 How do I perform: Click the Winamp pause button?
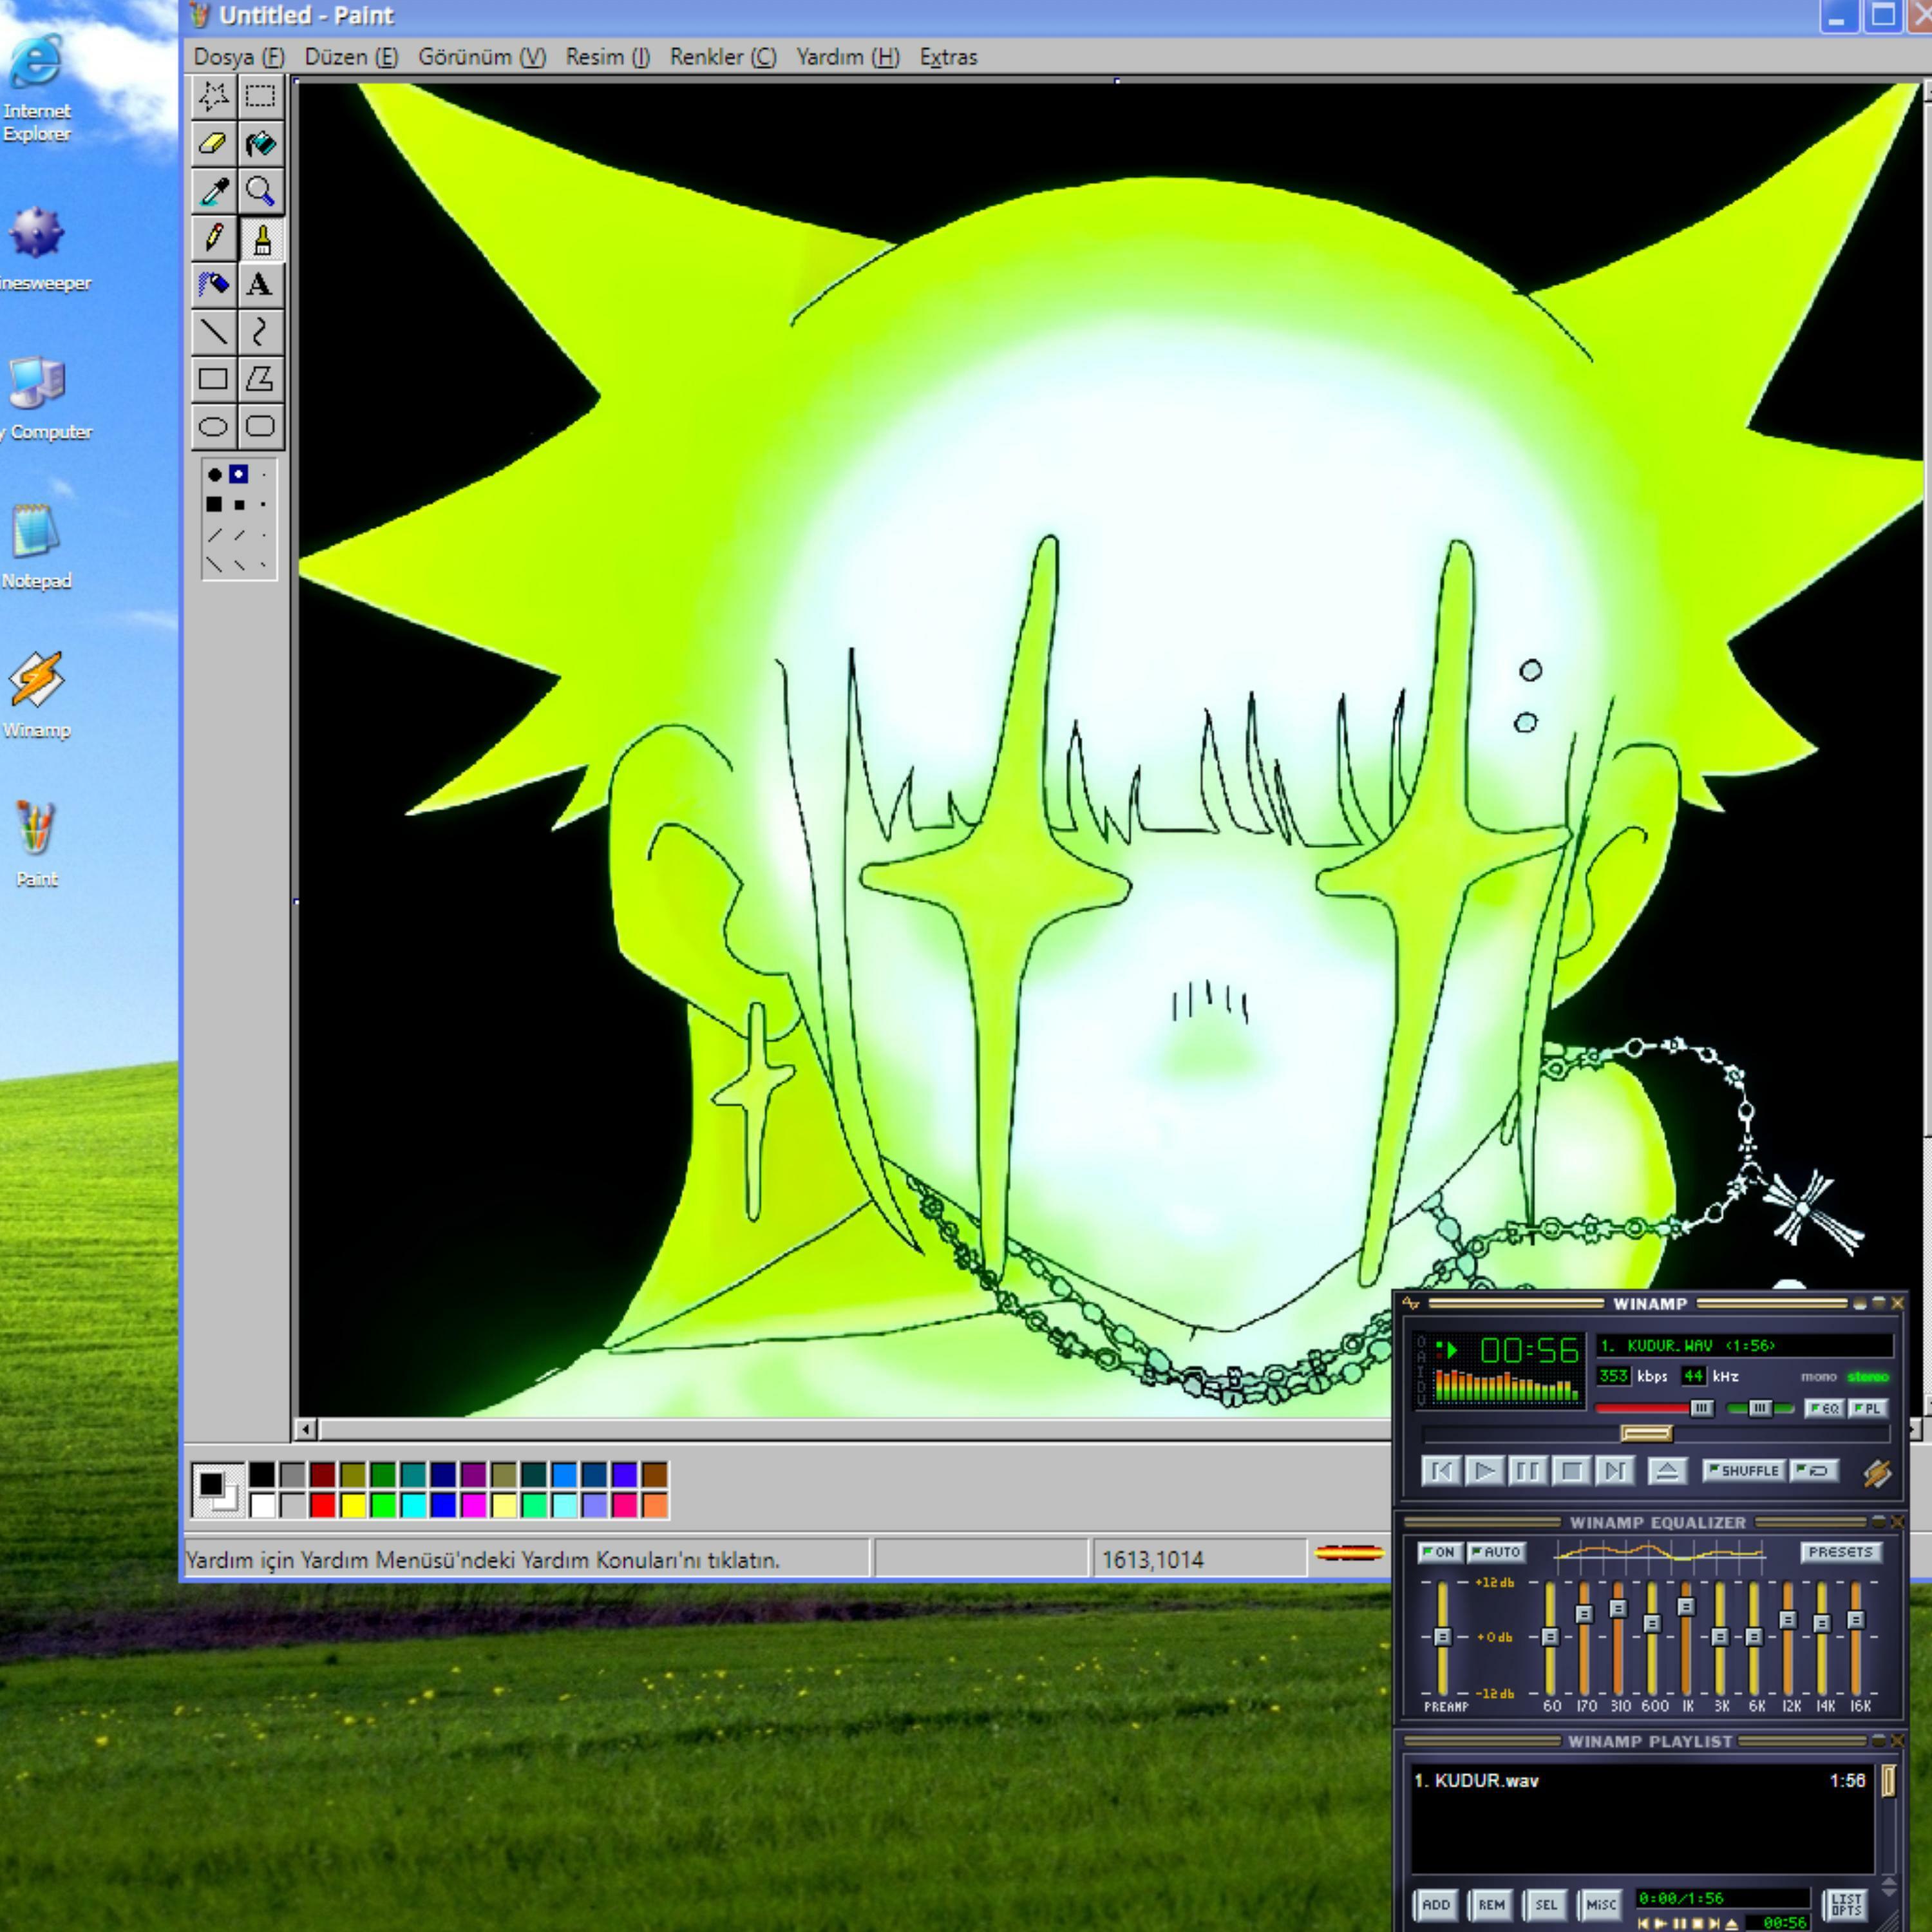(1527, 1471)
